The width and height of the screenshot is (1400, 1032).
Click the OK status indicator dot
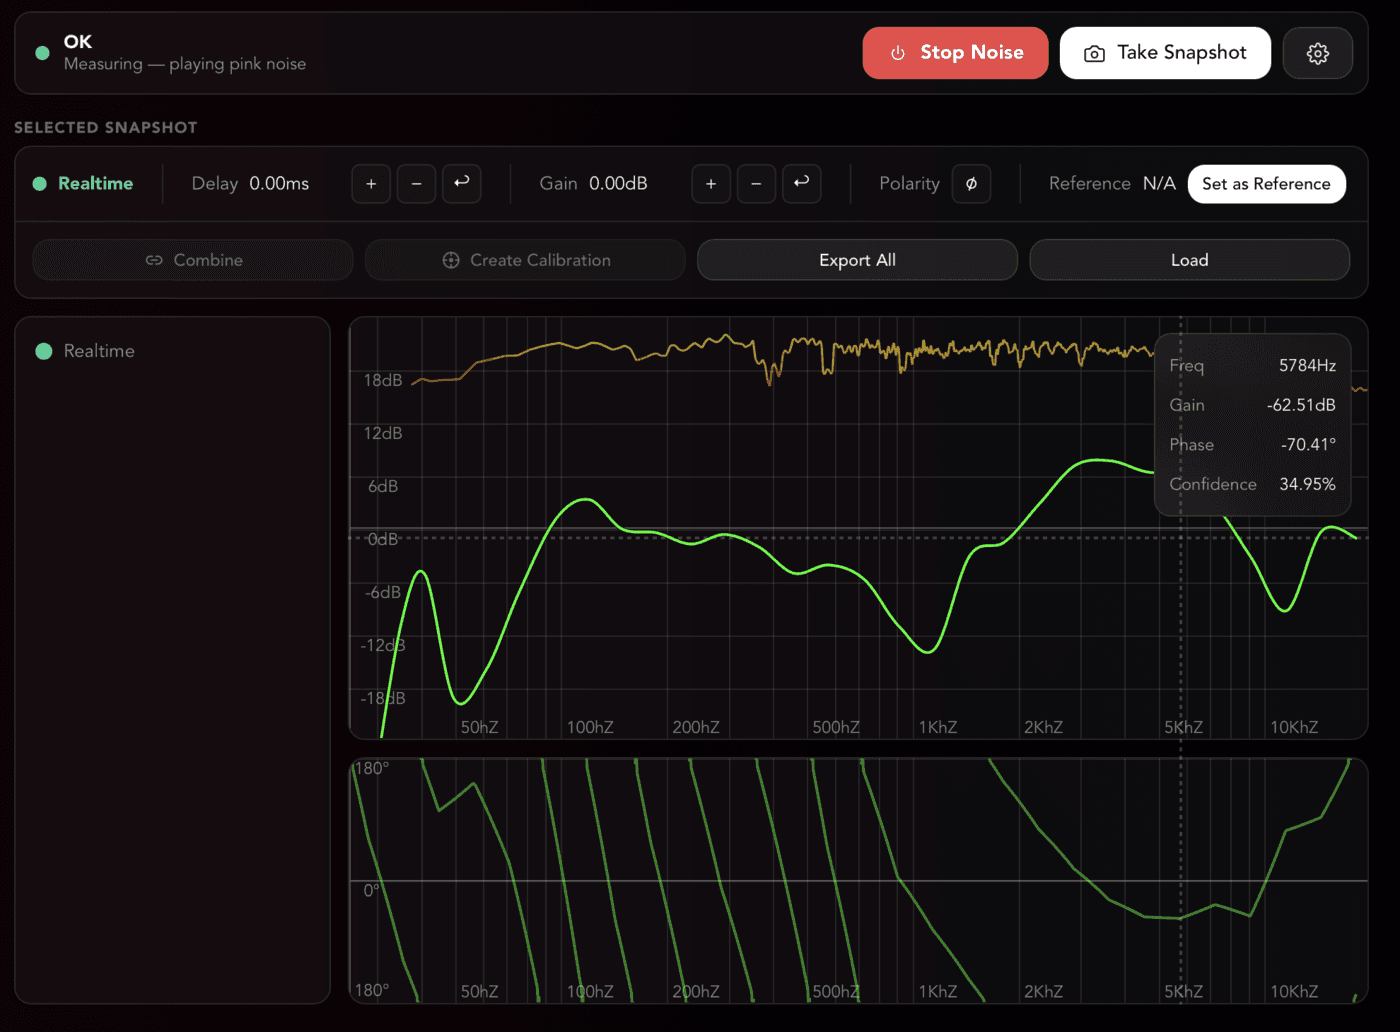click(42, 53)
